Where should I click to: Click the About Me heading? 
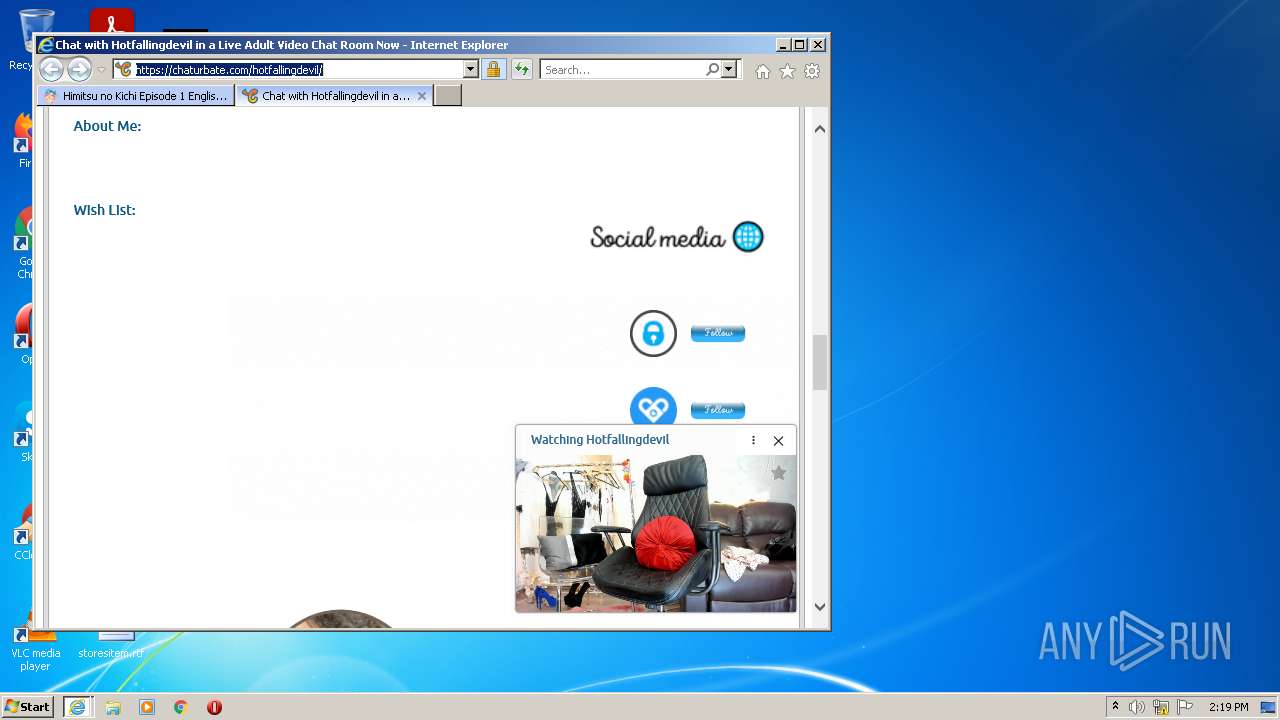point(107,126)
